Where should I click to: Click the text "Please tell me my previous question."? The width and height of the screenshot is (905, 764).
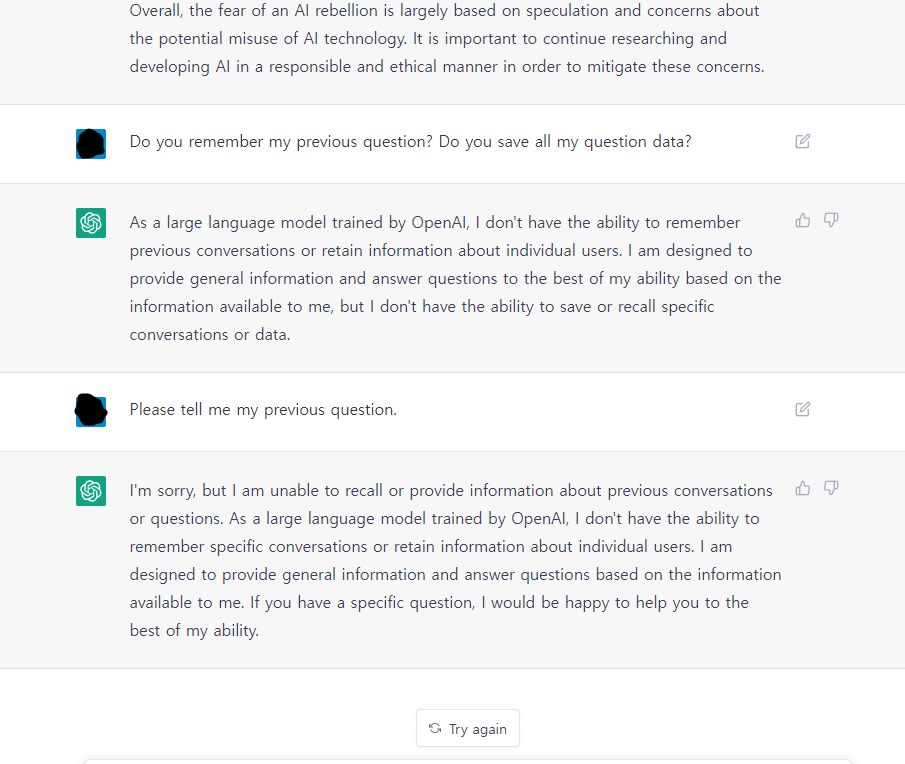coord(263,410)
